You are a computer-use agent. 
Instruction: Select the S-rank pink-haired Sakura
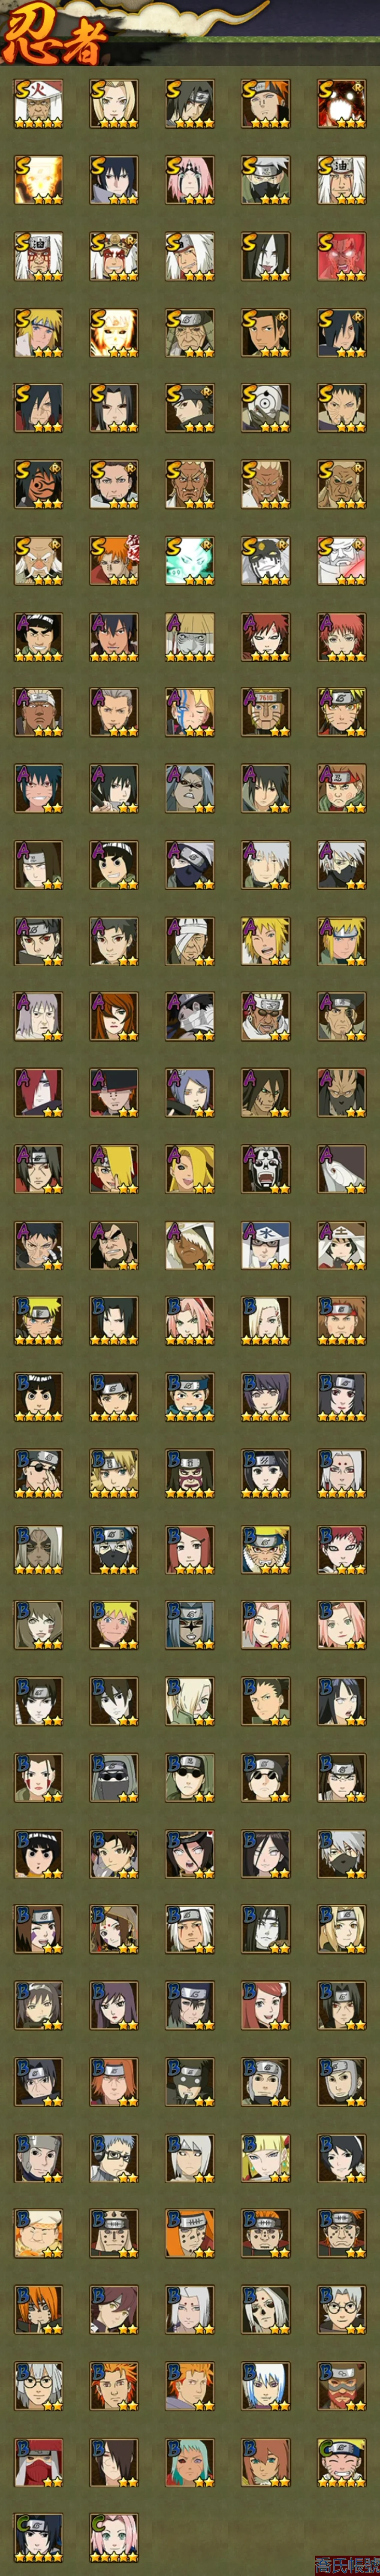tap(190, 180)
